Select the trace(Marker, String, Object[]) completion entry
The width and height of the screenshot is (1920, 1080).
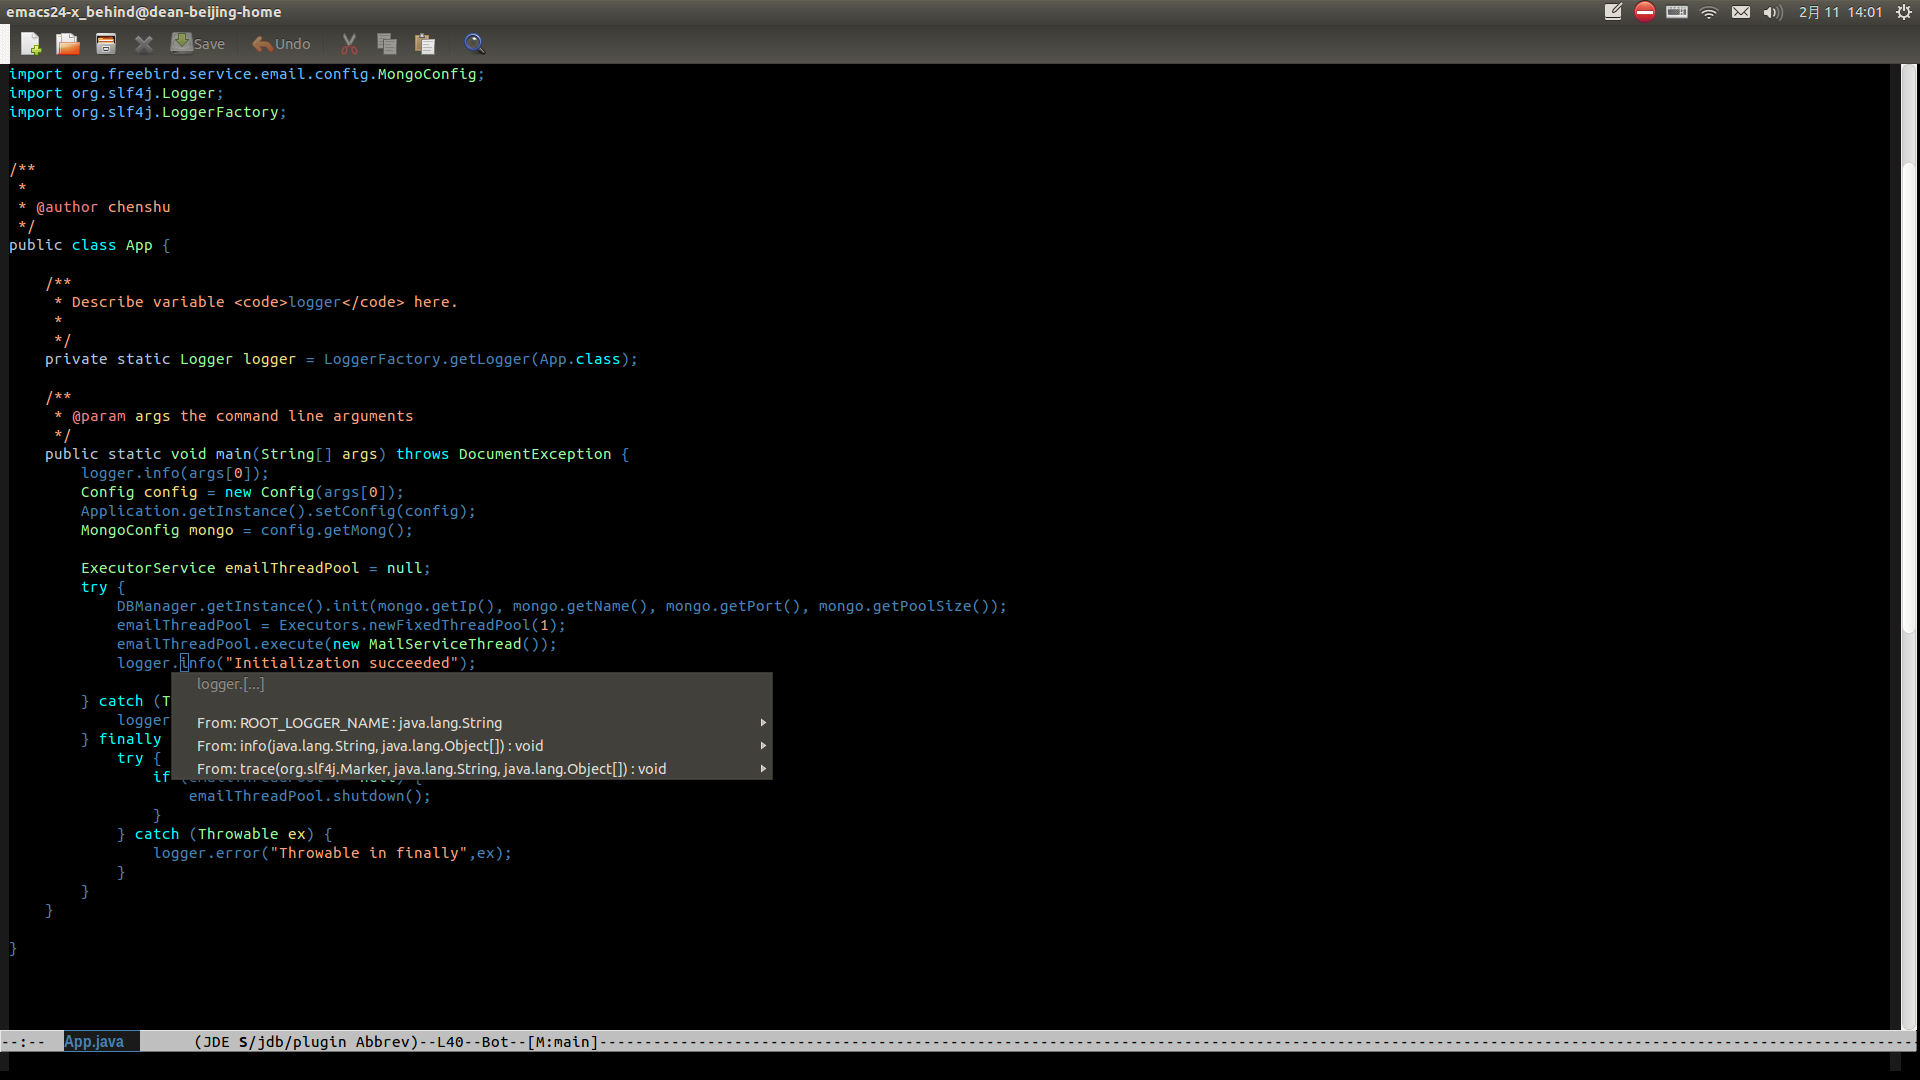point(471,769)
